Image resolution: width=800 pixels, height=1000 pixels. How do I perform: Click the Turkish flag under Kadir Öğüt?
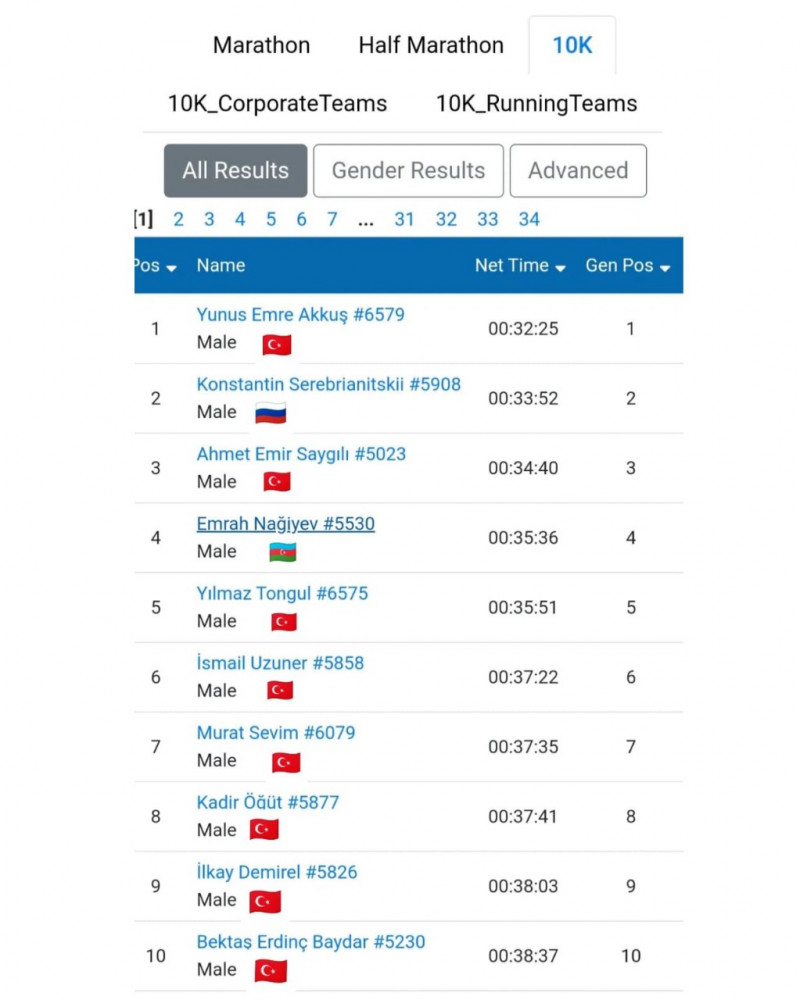264,830
